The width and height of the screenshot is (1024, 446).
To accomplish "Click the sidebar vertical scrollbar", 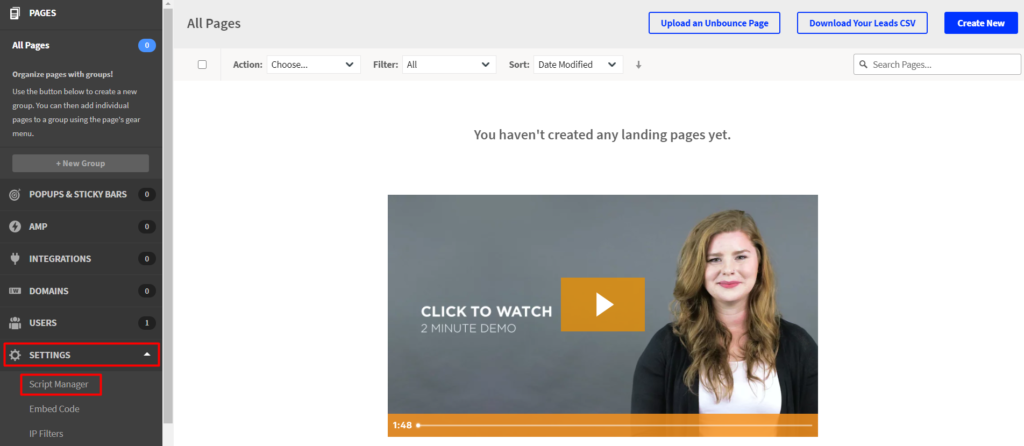I will point(168,215).
